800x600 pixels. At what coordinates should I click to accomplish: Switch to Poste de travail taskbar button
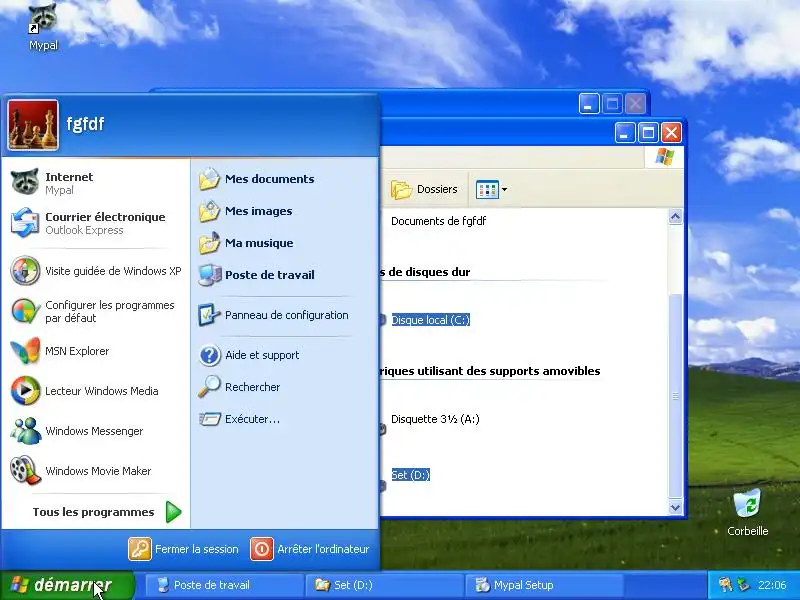(x=224, y=585)
